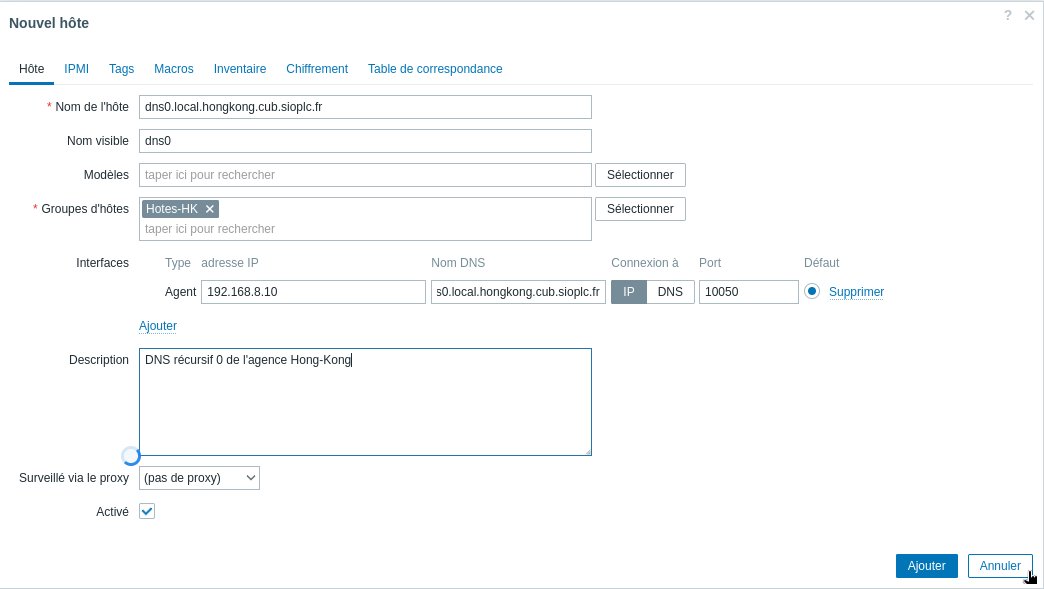The height and width of the screenshot is (589, 1044).
Task: Click the Supprimer interface link
Action: [x=856, y=292]
